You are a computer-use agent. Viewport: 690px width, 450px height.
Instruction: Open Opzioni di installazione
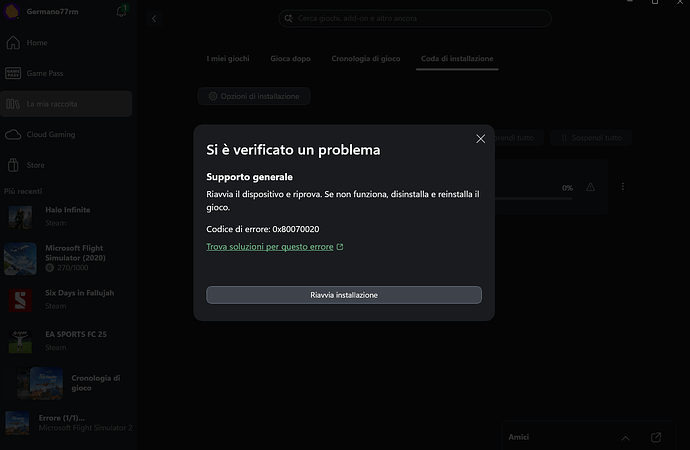coord(254,96)
